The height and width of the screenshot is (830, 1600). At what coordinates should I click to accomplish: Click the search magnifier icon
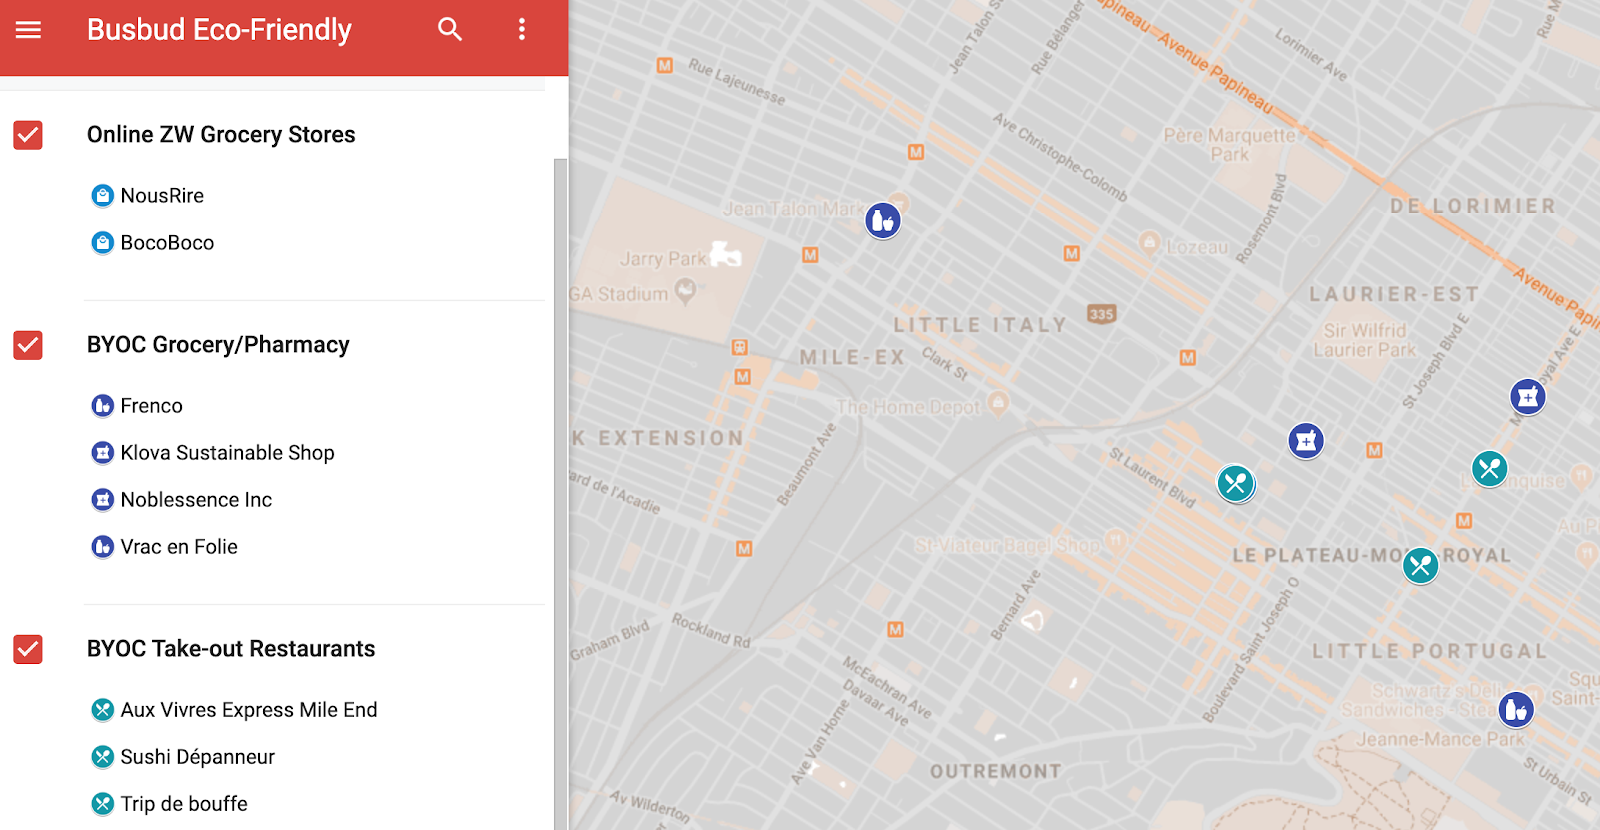coord(450,30)
